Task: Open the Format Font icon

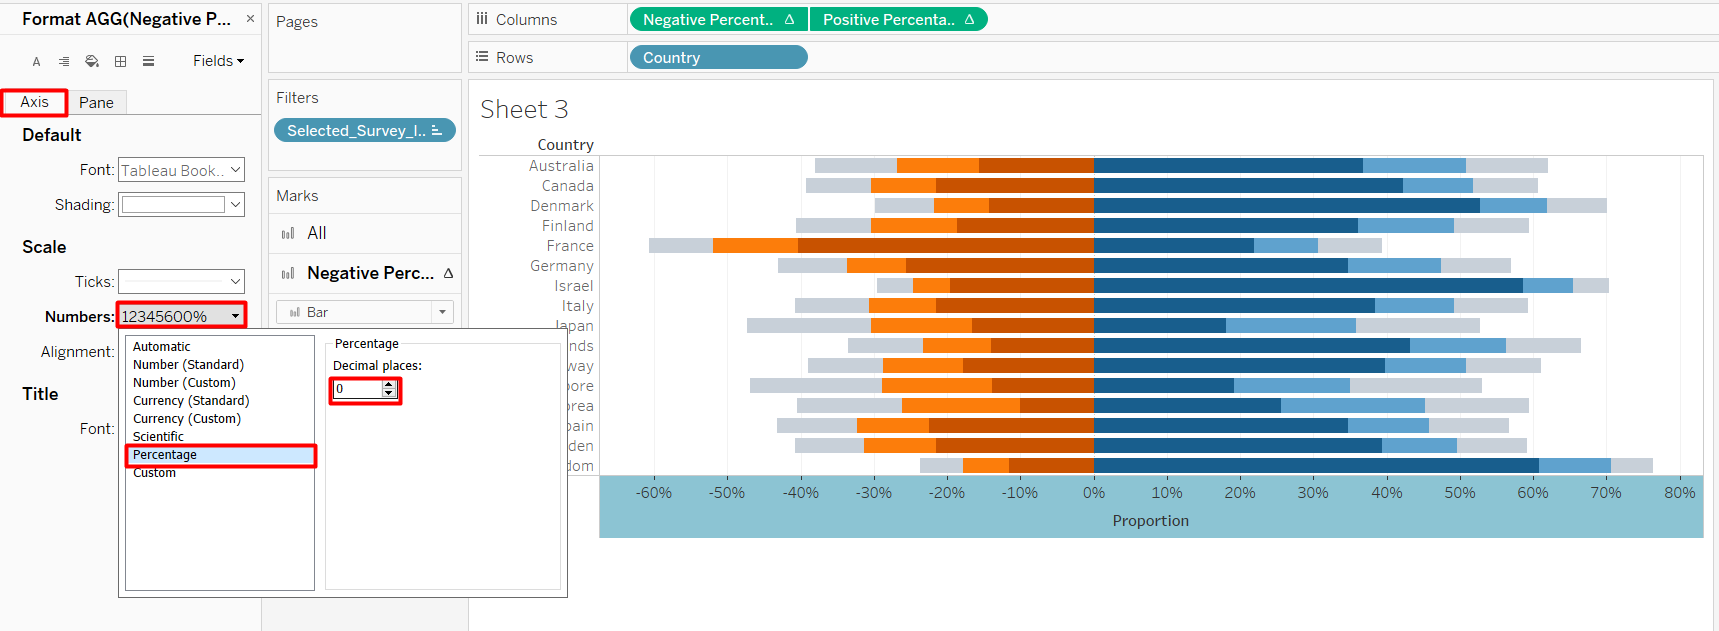Action: pos(37,62)
